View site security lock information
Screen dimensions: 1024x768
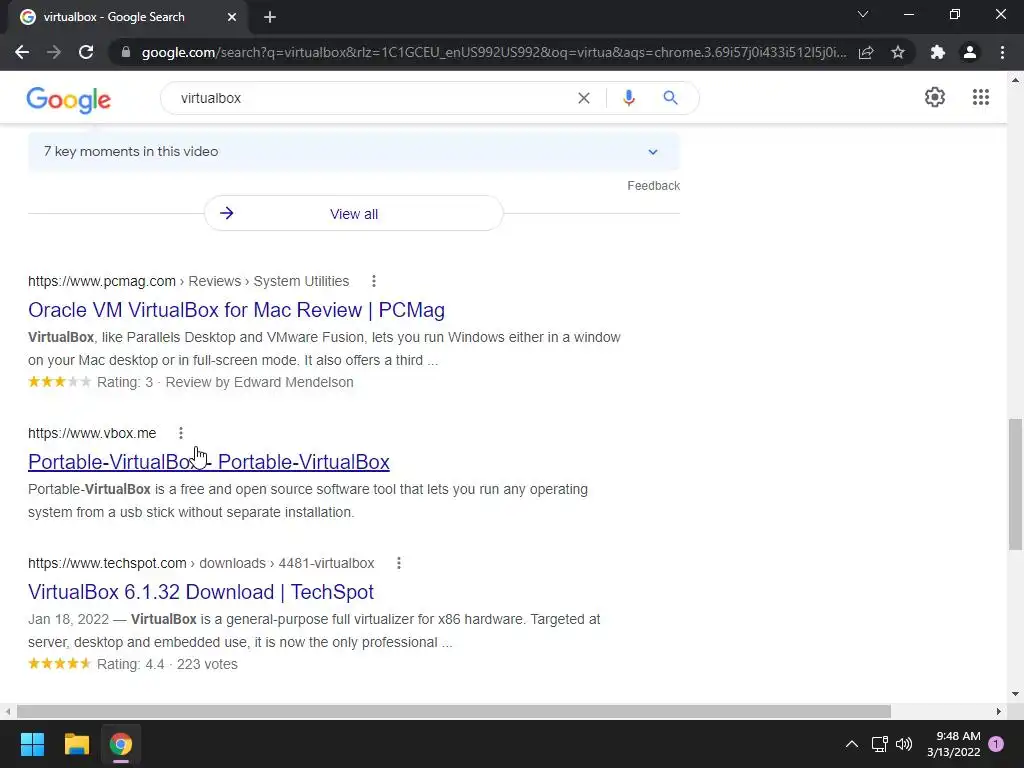(x=126, y=52)
